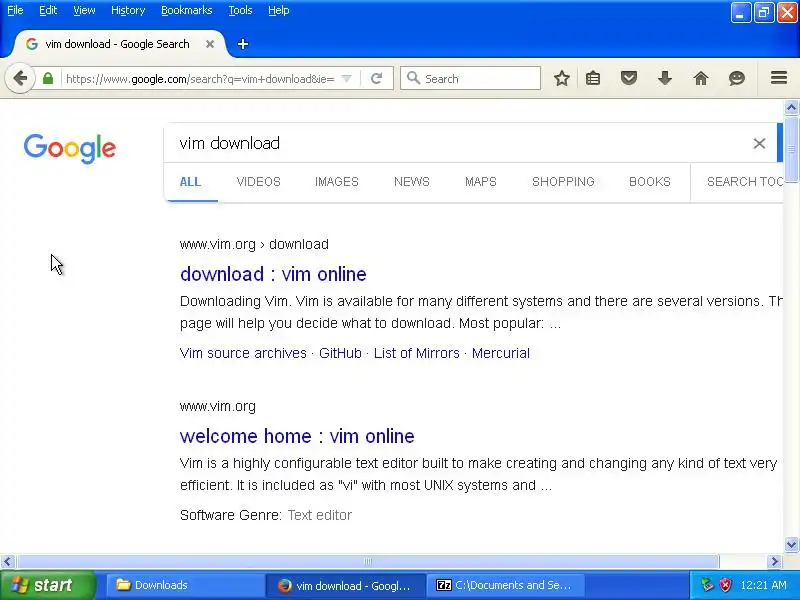
Task: Open the chat bubble smiley icon
Action: [x=737, y=78]
